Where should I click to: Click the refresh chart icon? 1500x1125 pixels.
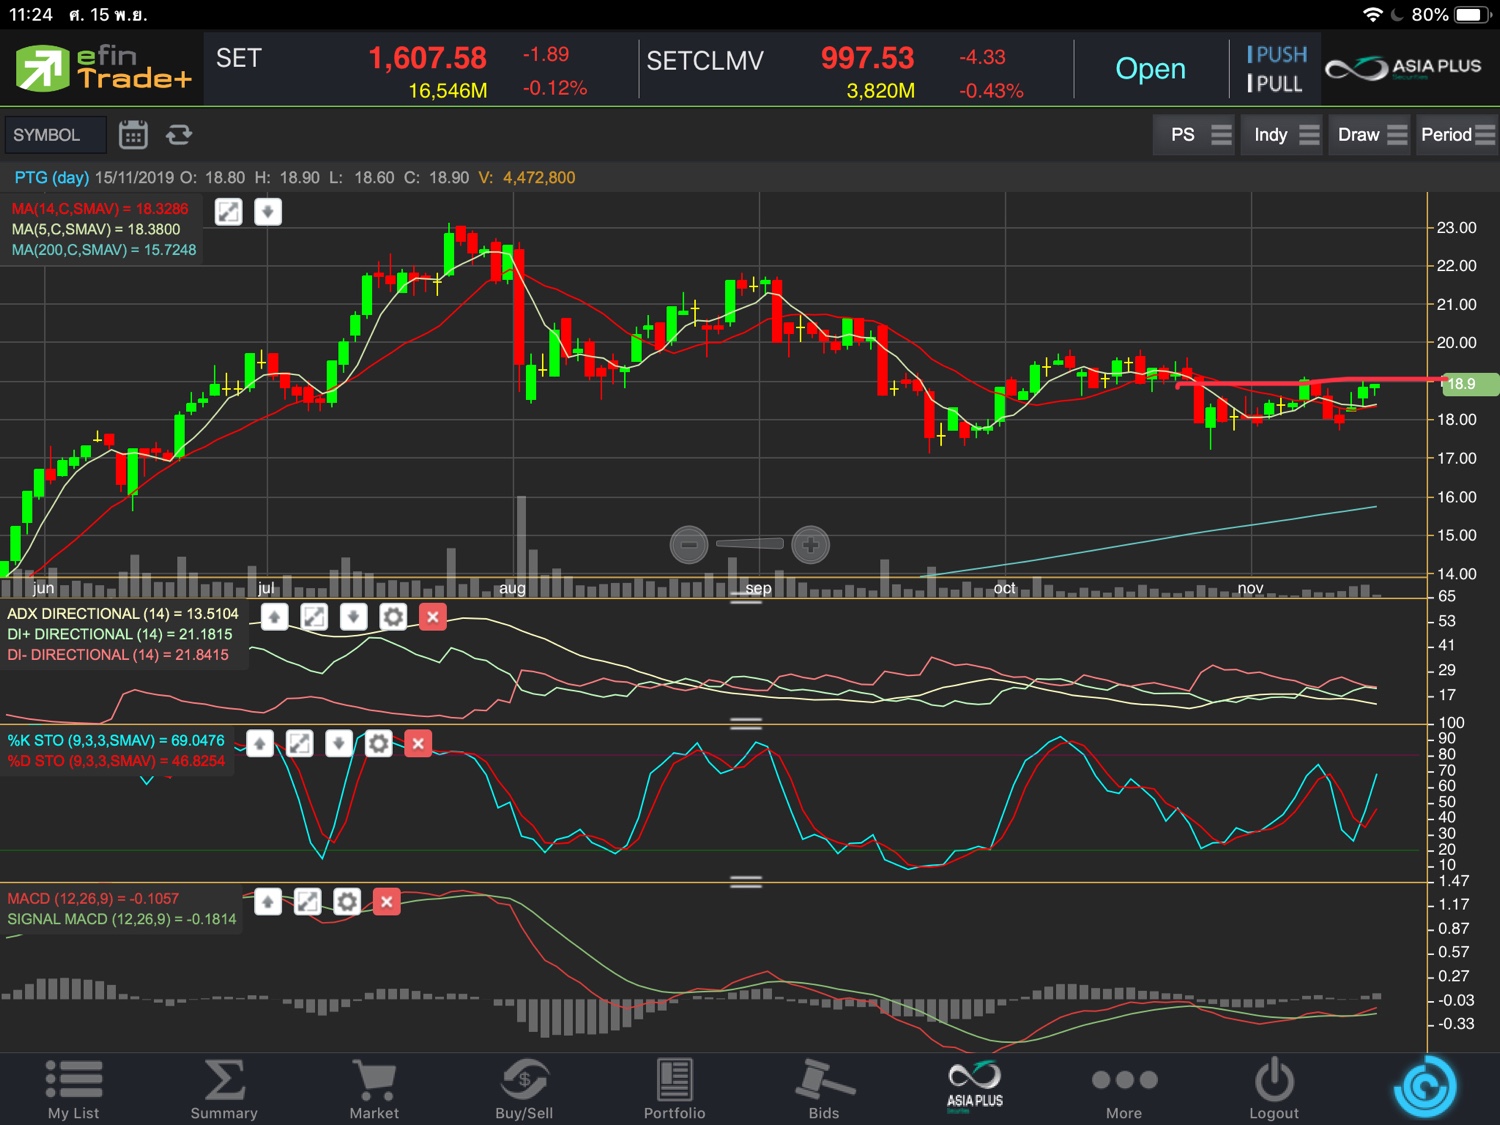tap(179, 135)
